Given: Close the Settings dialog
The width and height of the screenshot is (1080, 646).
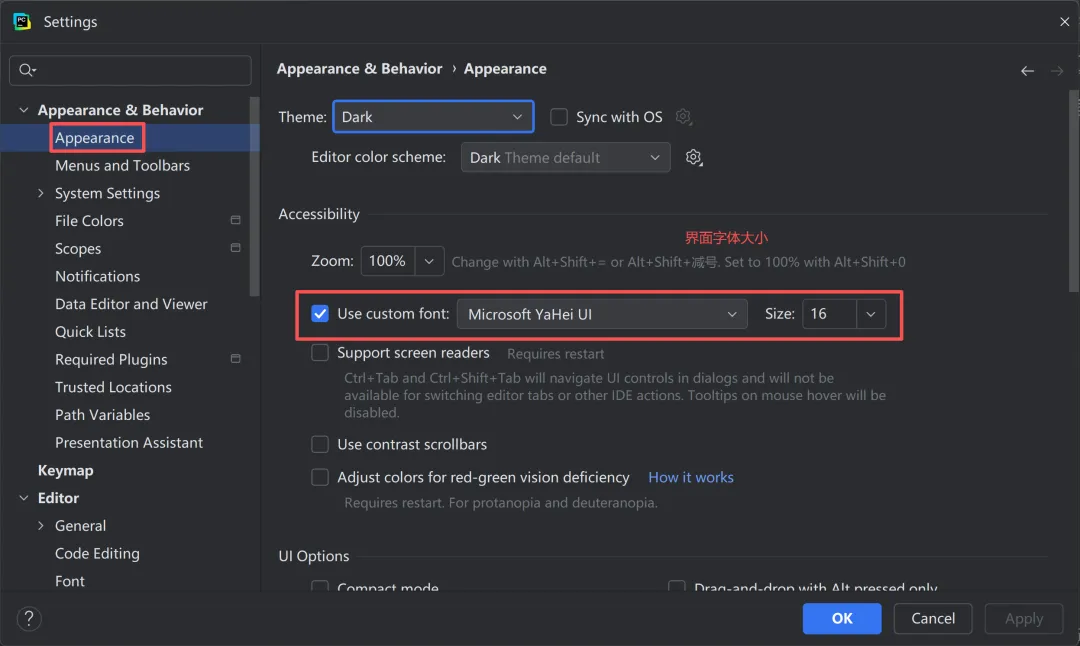Looking at the screenshot, I should point(1064,22).
